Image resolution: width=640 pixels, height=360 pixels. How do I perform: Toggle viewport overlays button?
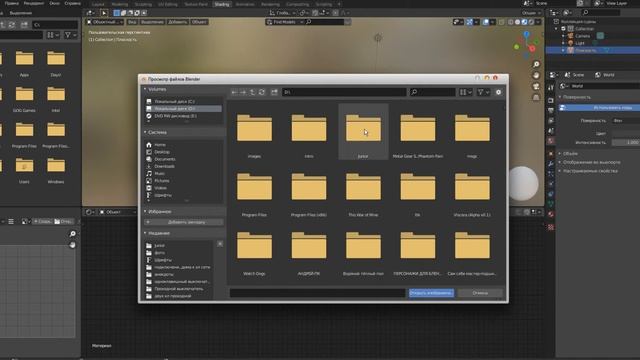tap(485, 22)
